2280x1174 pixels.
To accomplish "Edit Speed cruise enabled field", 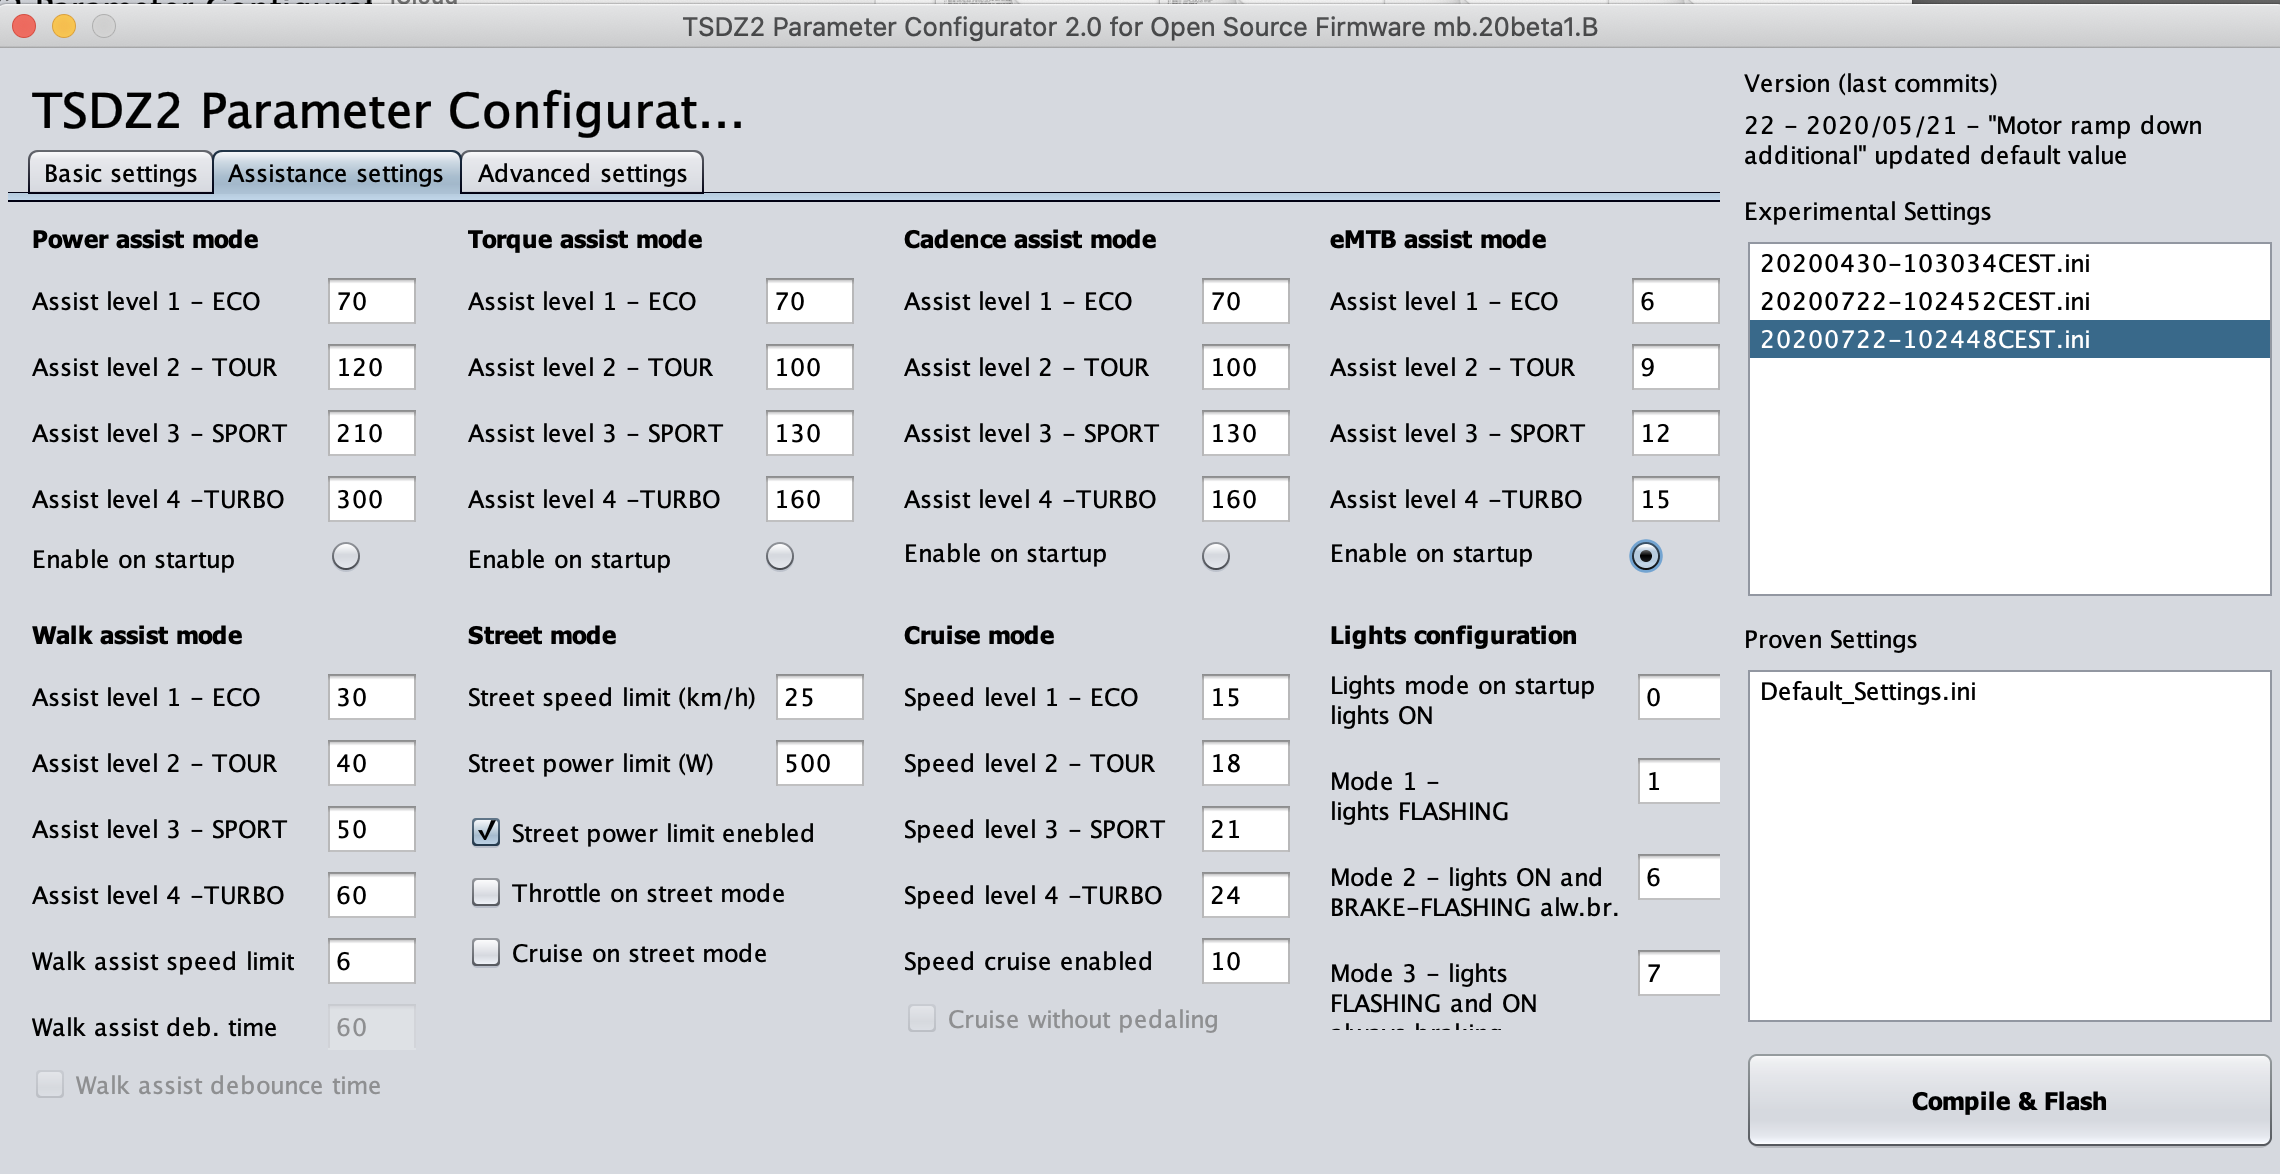I will (1245, 961).
